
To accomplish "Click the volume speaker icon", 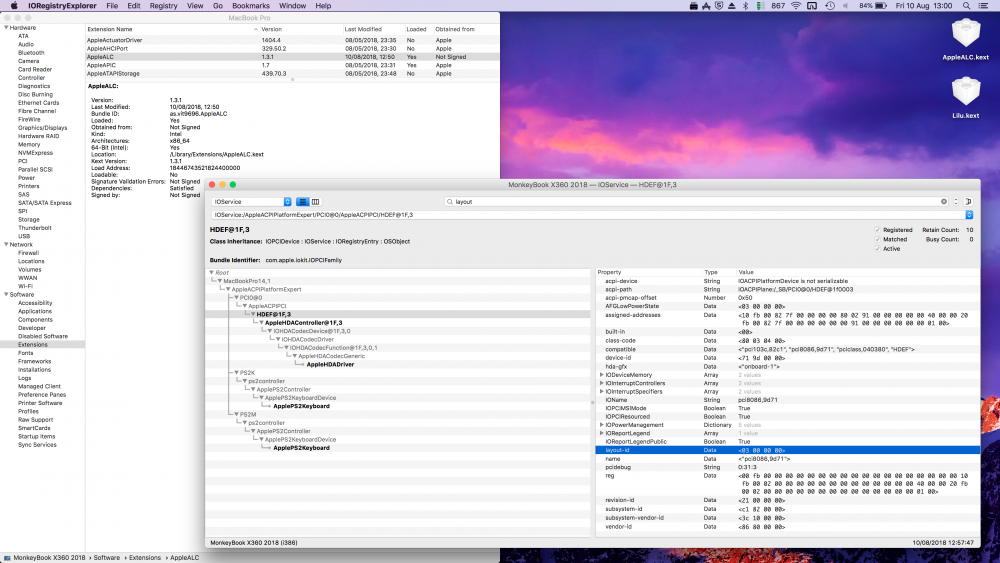I will coord(846,6).
